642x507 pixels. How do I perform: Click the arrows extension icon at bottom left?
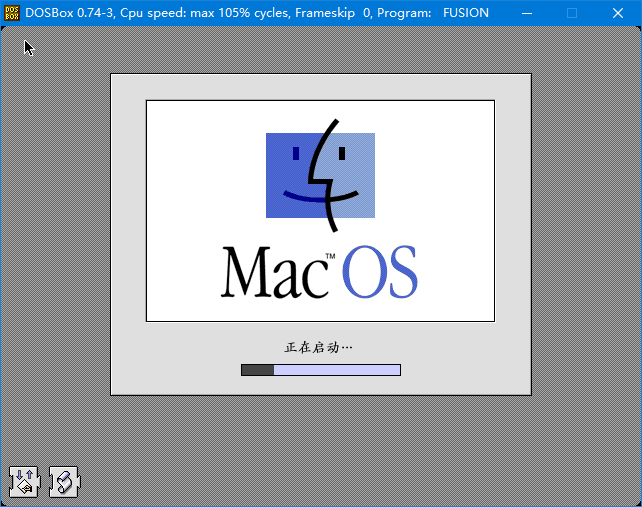coord(25,482)
